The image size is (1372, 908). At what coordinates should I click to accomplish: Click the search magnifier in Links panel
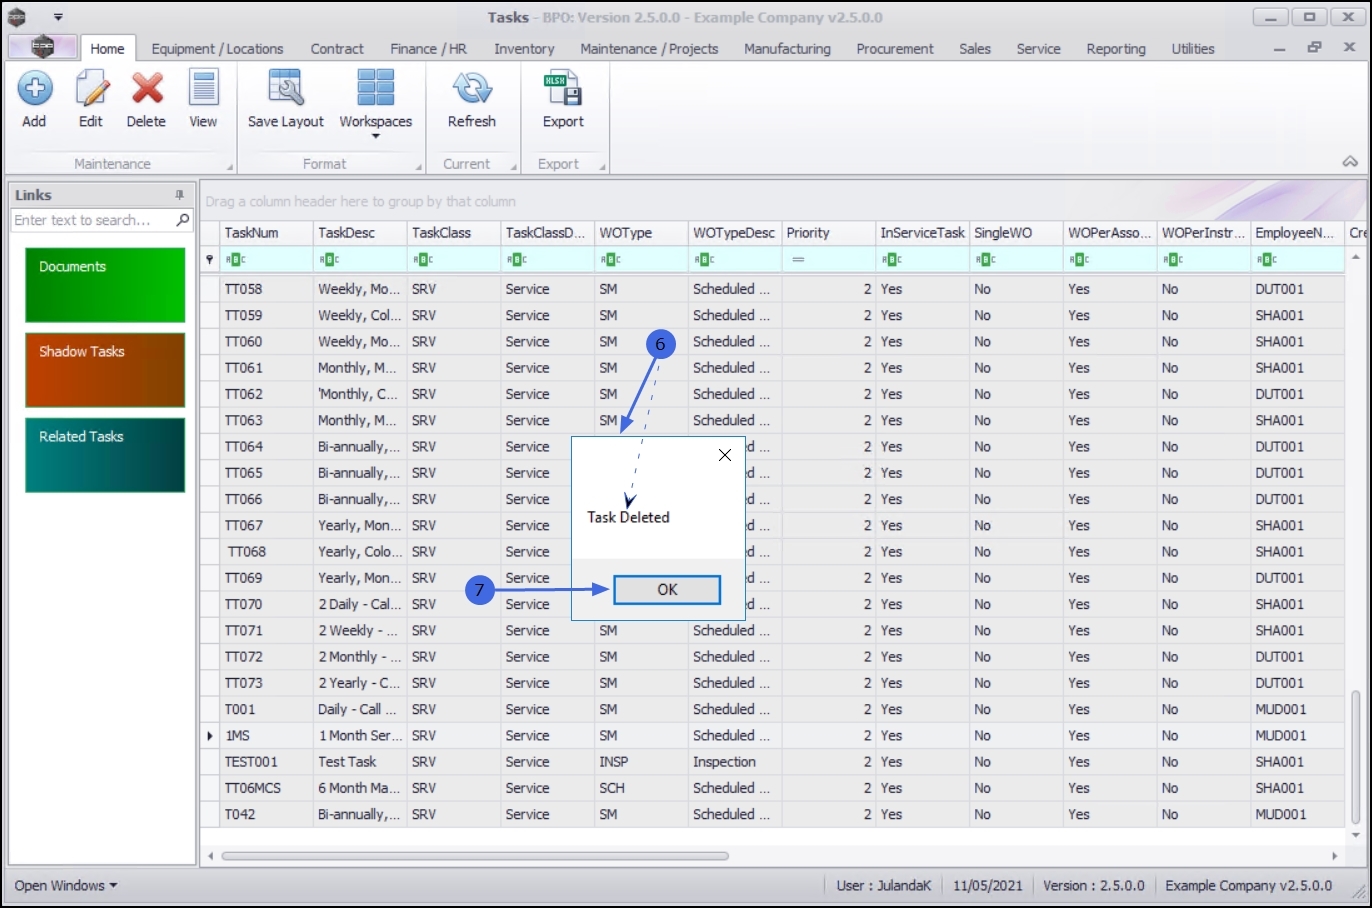pos(183,220)
